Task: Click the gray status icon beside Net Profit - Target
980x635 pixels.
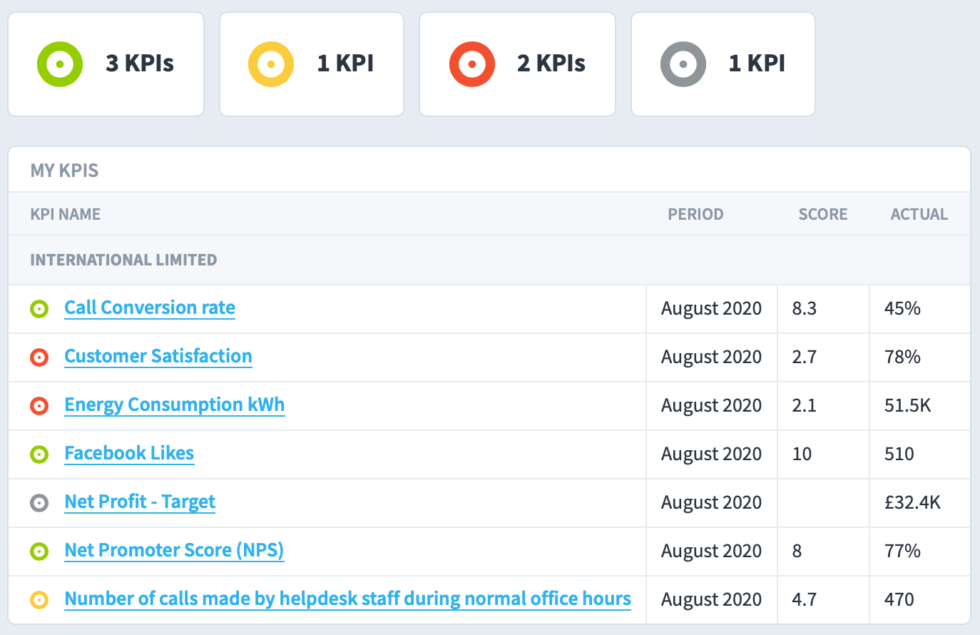Action: tap(38, 502)
